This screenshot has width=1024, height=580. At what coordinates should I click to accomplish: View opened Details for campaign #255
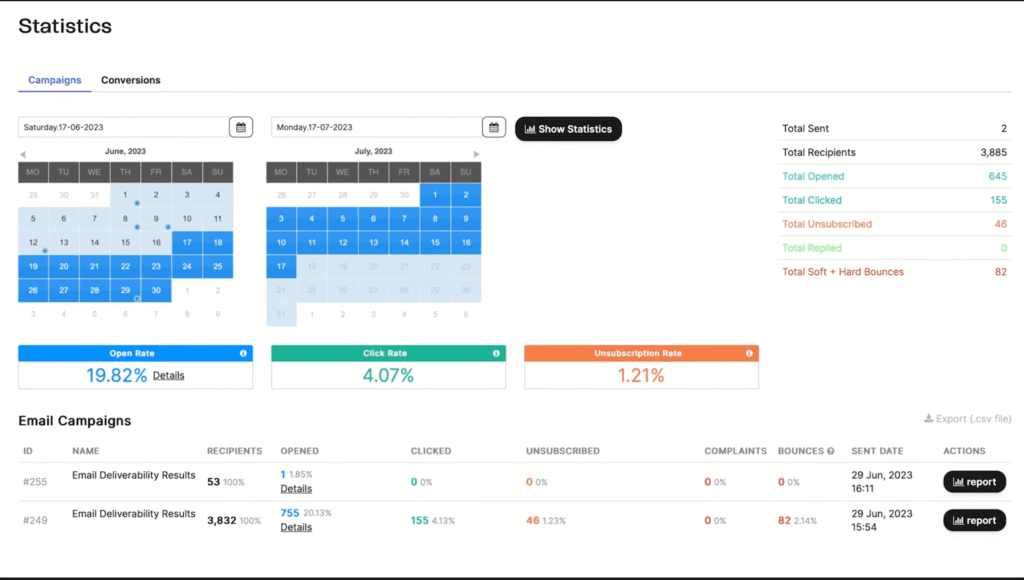pos(296,489)
